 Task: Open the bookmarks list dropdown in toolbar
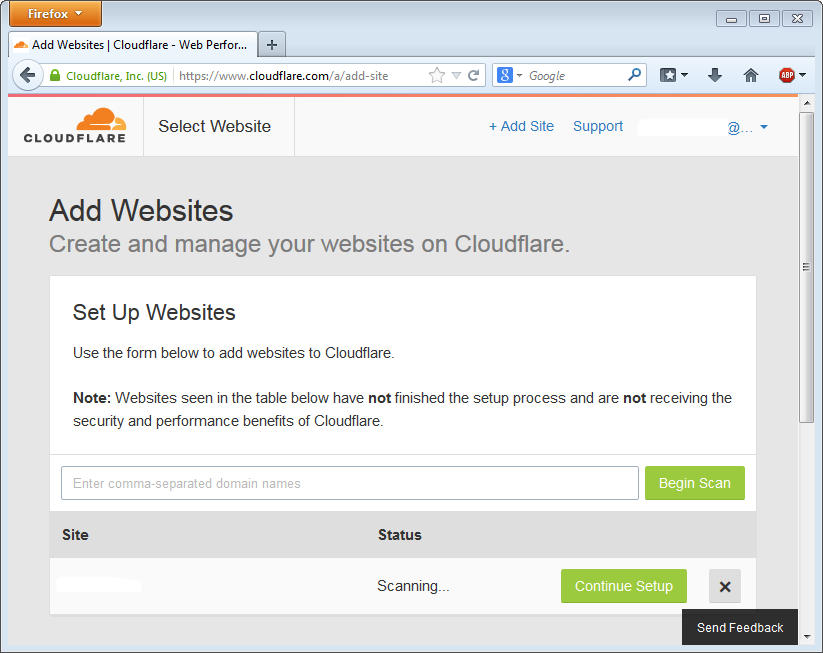click(x=674, y=75)
